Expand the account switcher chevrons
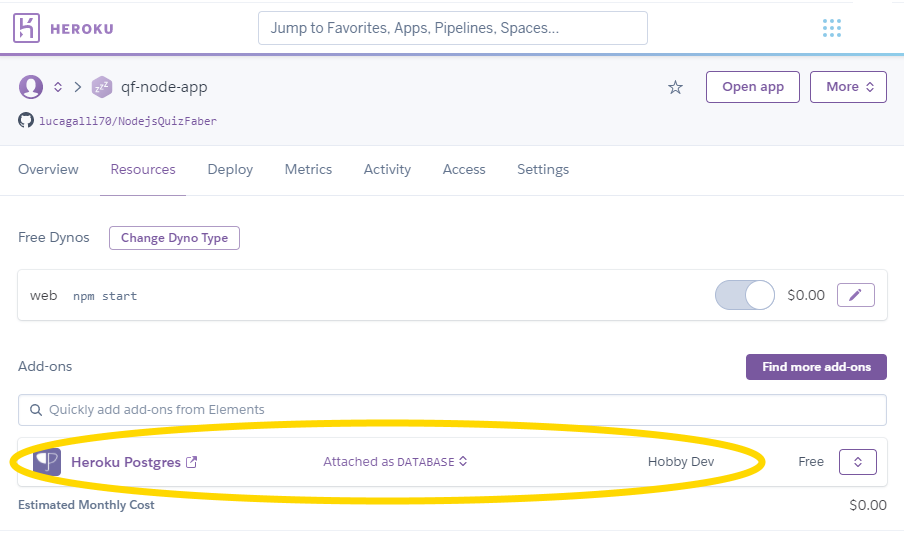904x533 pixels. click(58, 87)
